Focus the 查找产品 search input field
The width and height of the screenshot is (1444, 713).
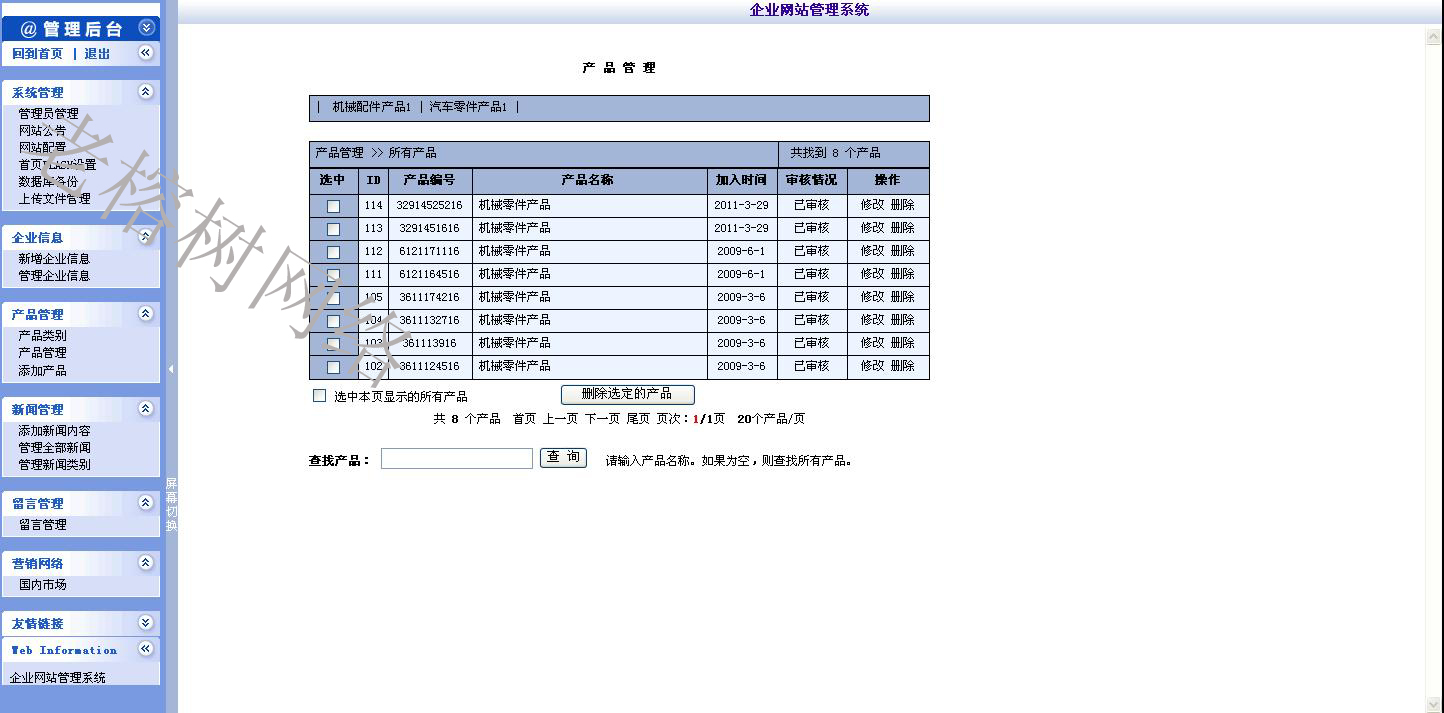tap(457, 459)
